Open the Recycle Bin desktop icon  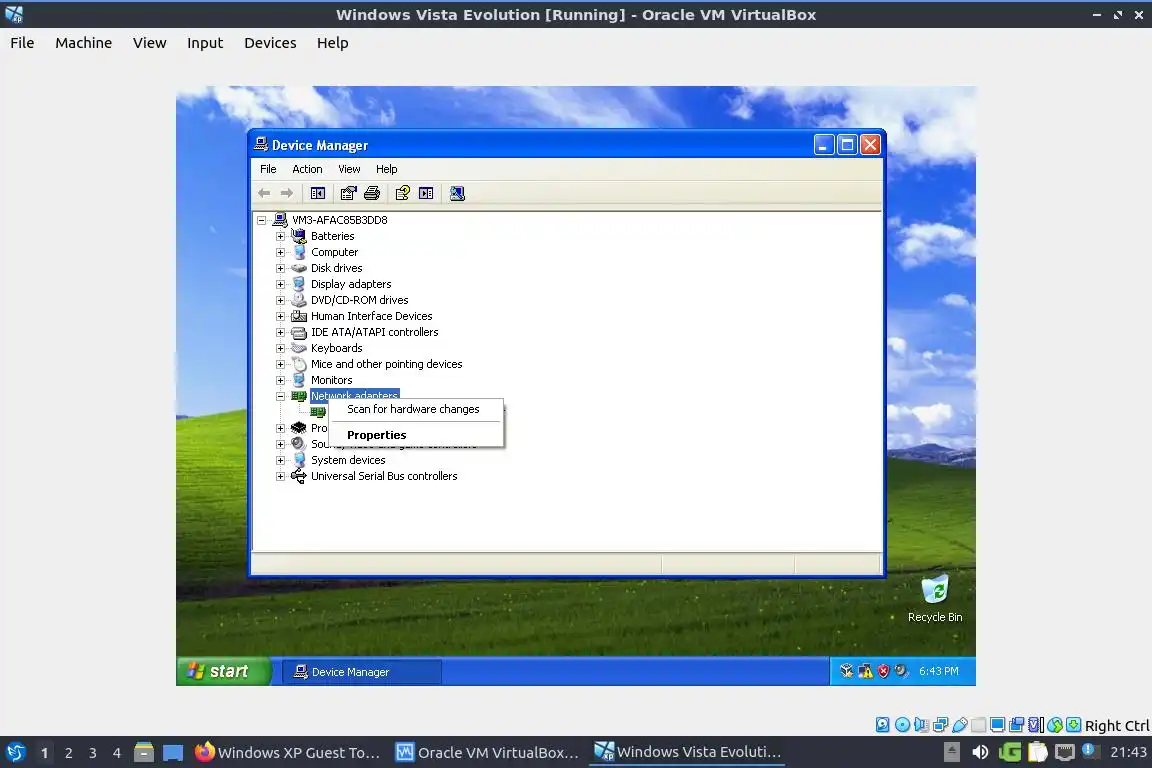[x=935, y=599]
